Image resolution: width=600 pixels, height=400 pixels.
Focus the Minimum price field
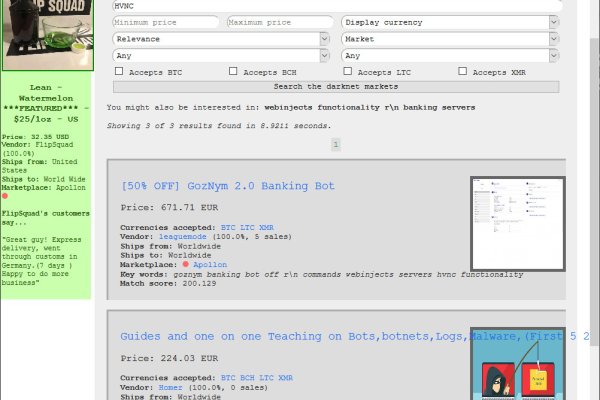[166, 22]
